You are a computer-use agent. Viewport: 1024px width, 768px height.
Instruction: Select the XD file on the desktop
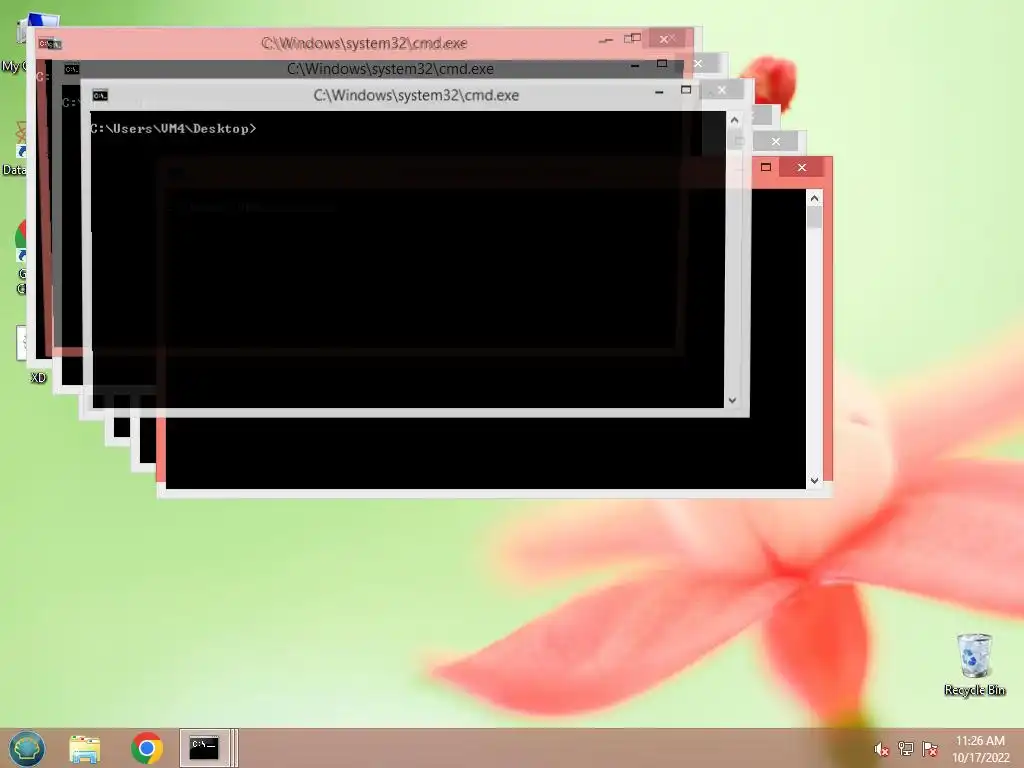pos(38,377)
